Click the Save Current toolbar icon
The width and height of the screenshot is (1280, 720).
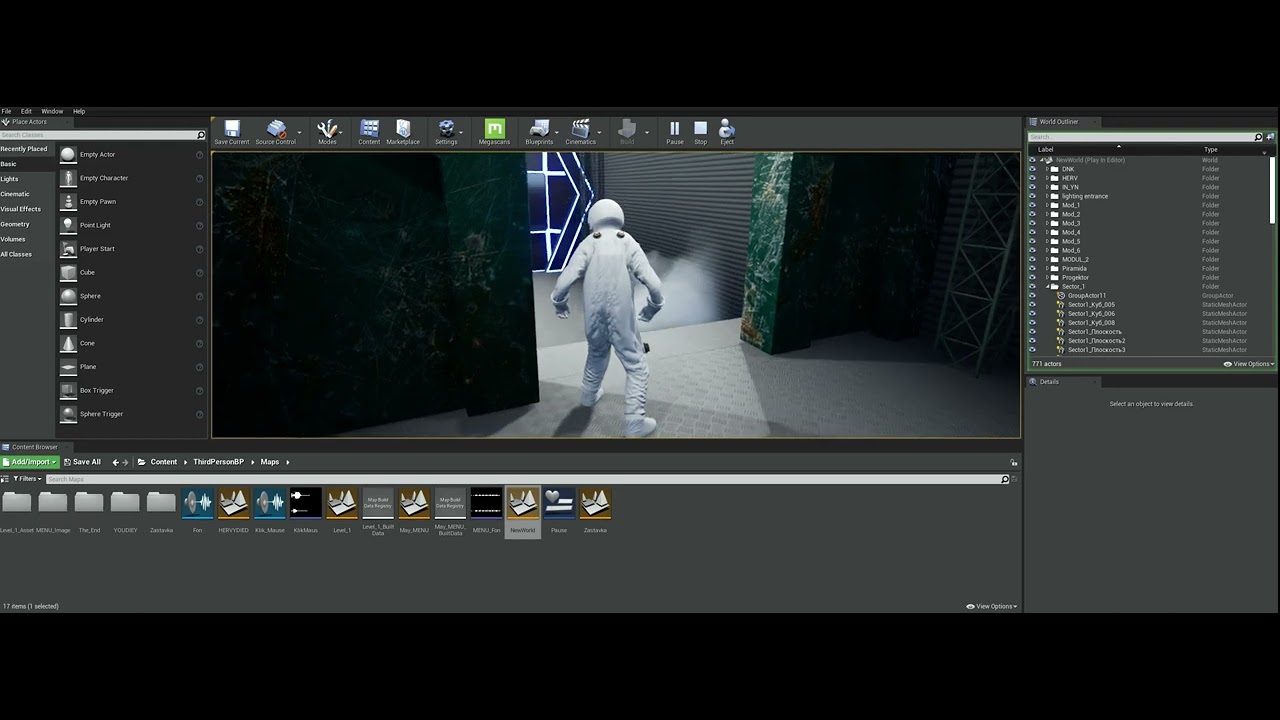coord(232,132)
